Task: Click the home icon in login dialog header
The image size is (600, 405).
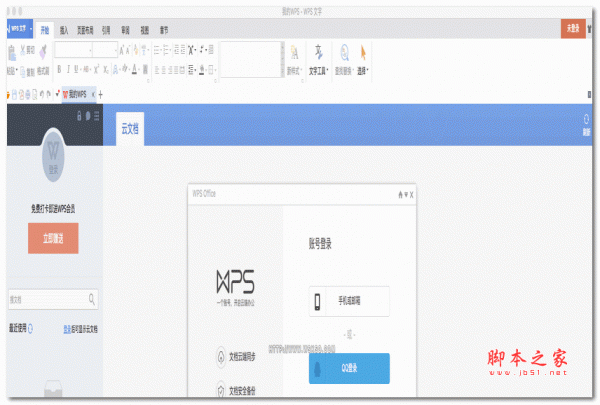Action: (x=400, y=195)
